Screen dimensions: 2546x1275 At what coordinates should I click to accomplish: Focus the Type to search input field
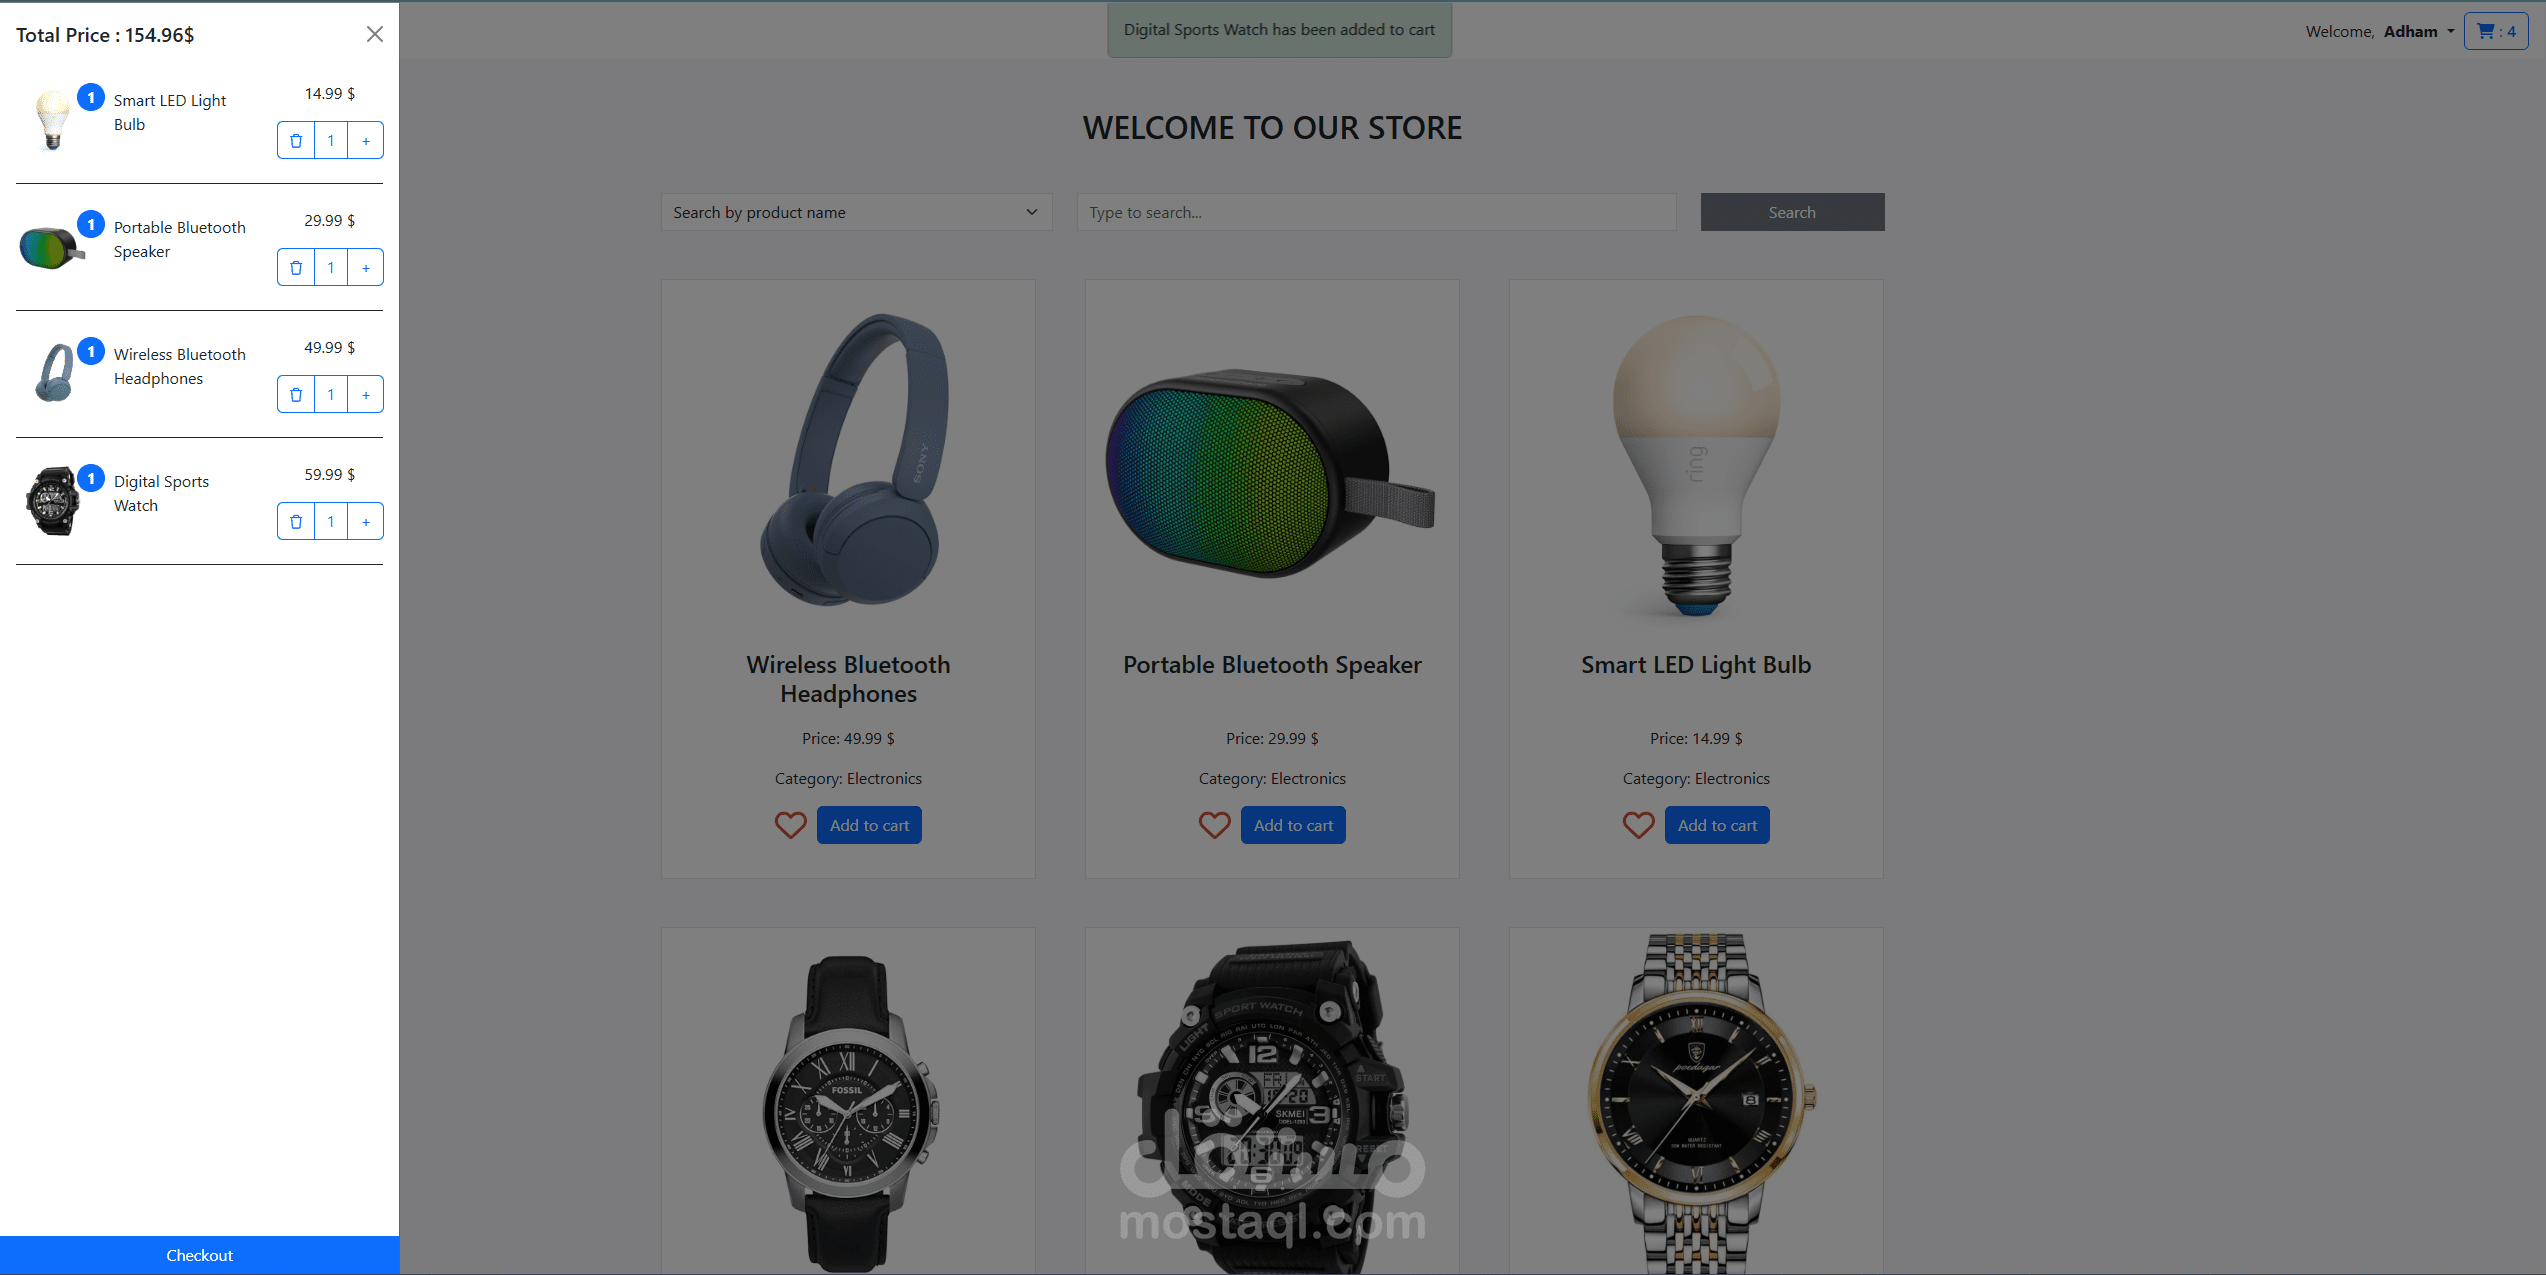1376,212
